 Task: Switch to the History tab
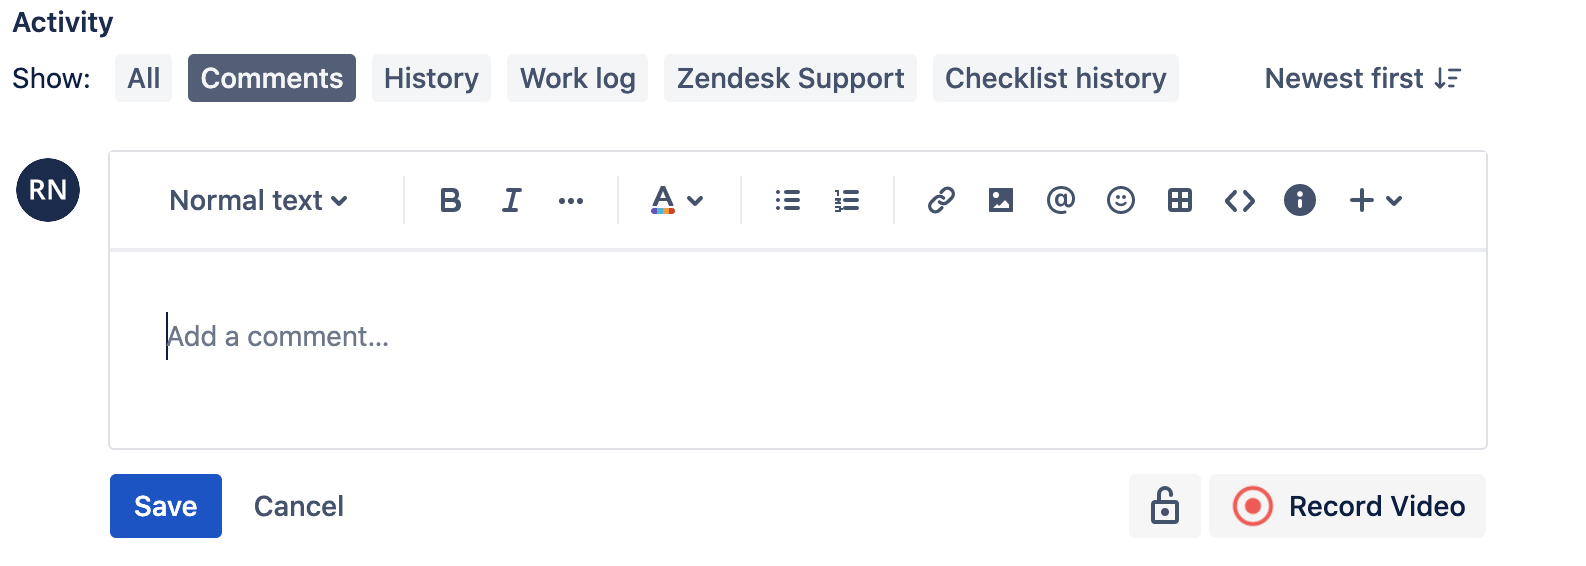coord(431,78)
